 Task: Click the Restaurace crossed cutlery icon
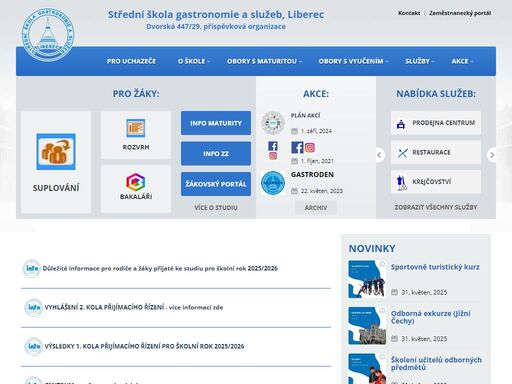pos(402,153)
